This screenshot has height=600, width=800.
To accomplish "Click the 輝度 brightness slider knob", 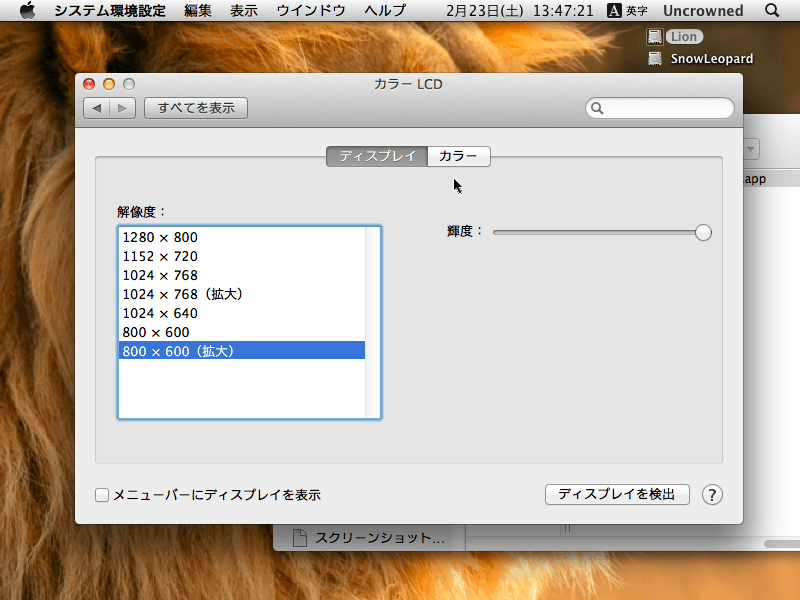I will point(703,232).
